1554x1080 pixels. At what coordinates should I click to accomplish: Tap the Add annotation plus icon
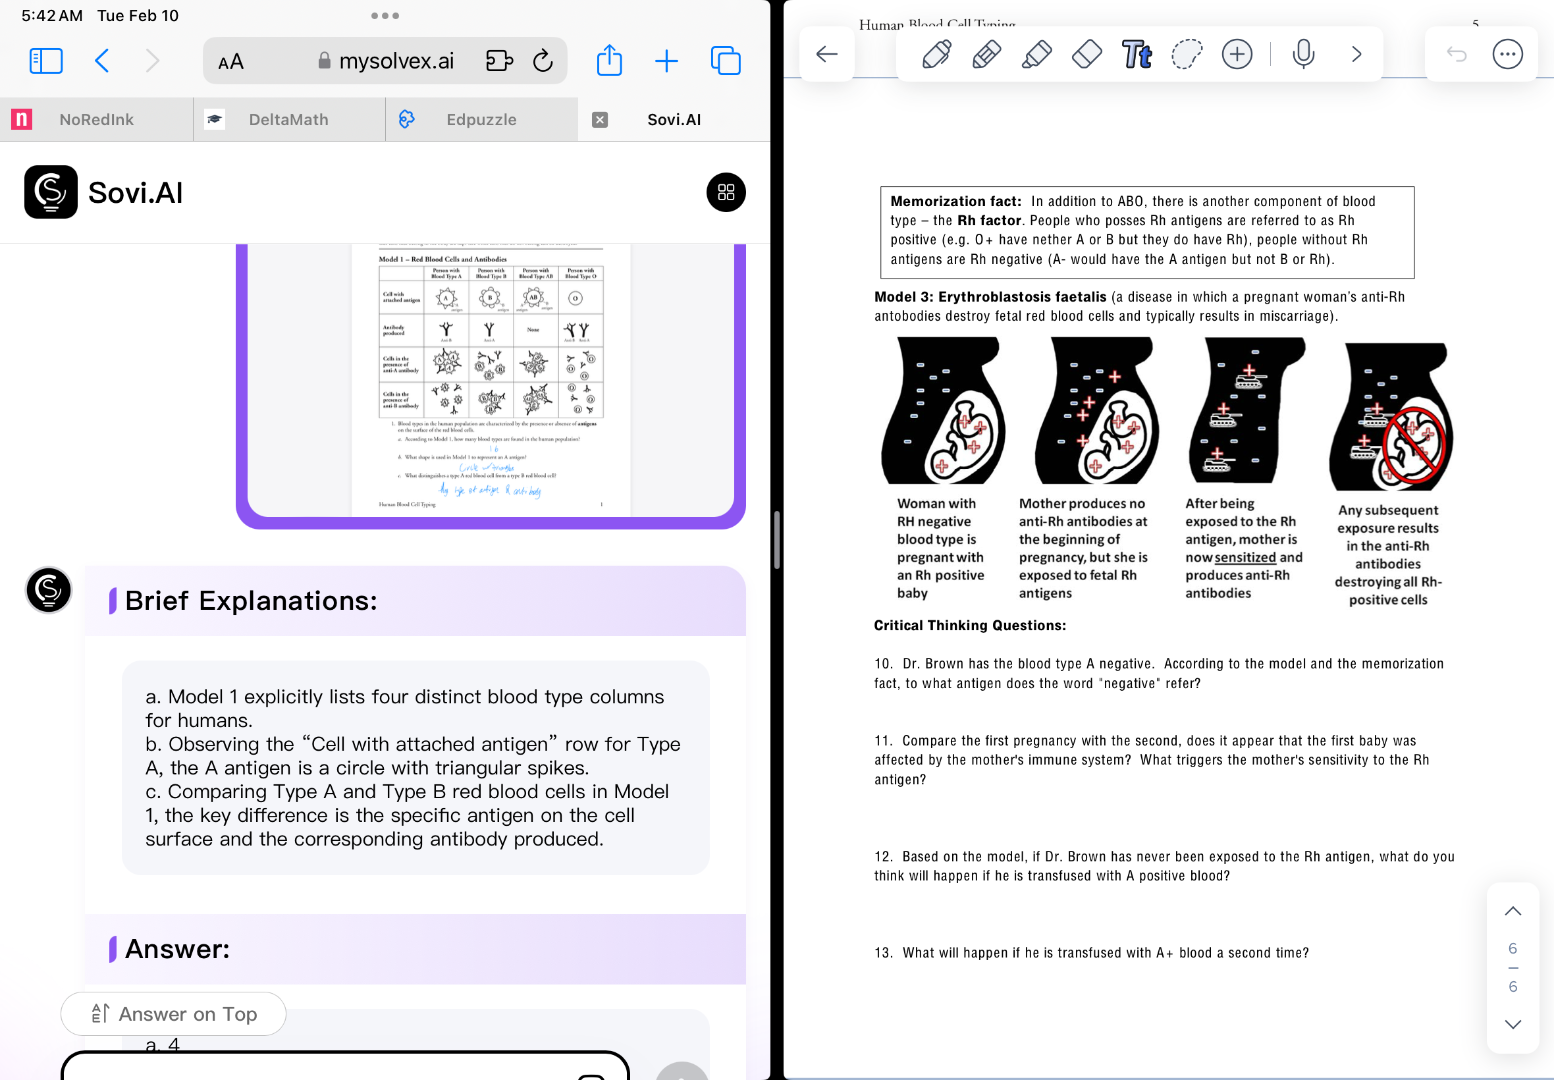click(x=1237, y=54)
